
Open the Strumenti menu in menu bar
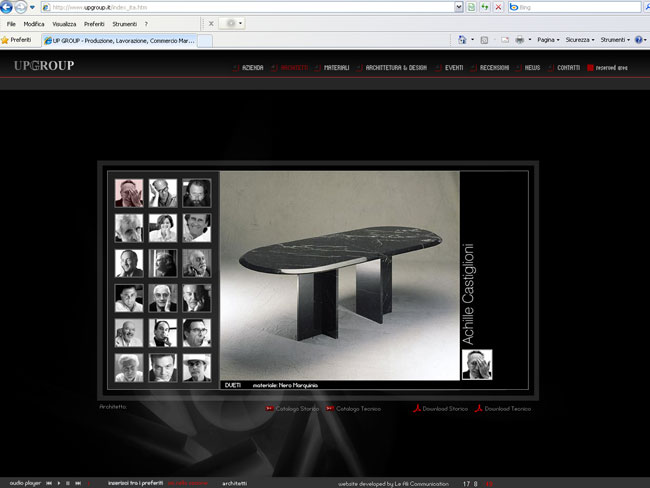coord(124,24)
